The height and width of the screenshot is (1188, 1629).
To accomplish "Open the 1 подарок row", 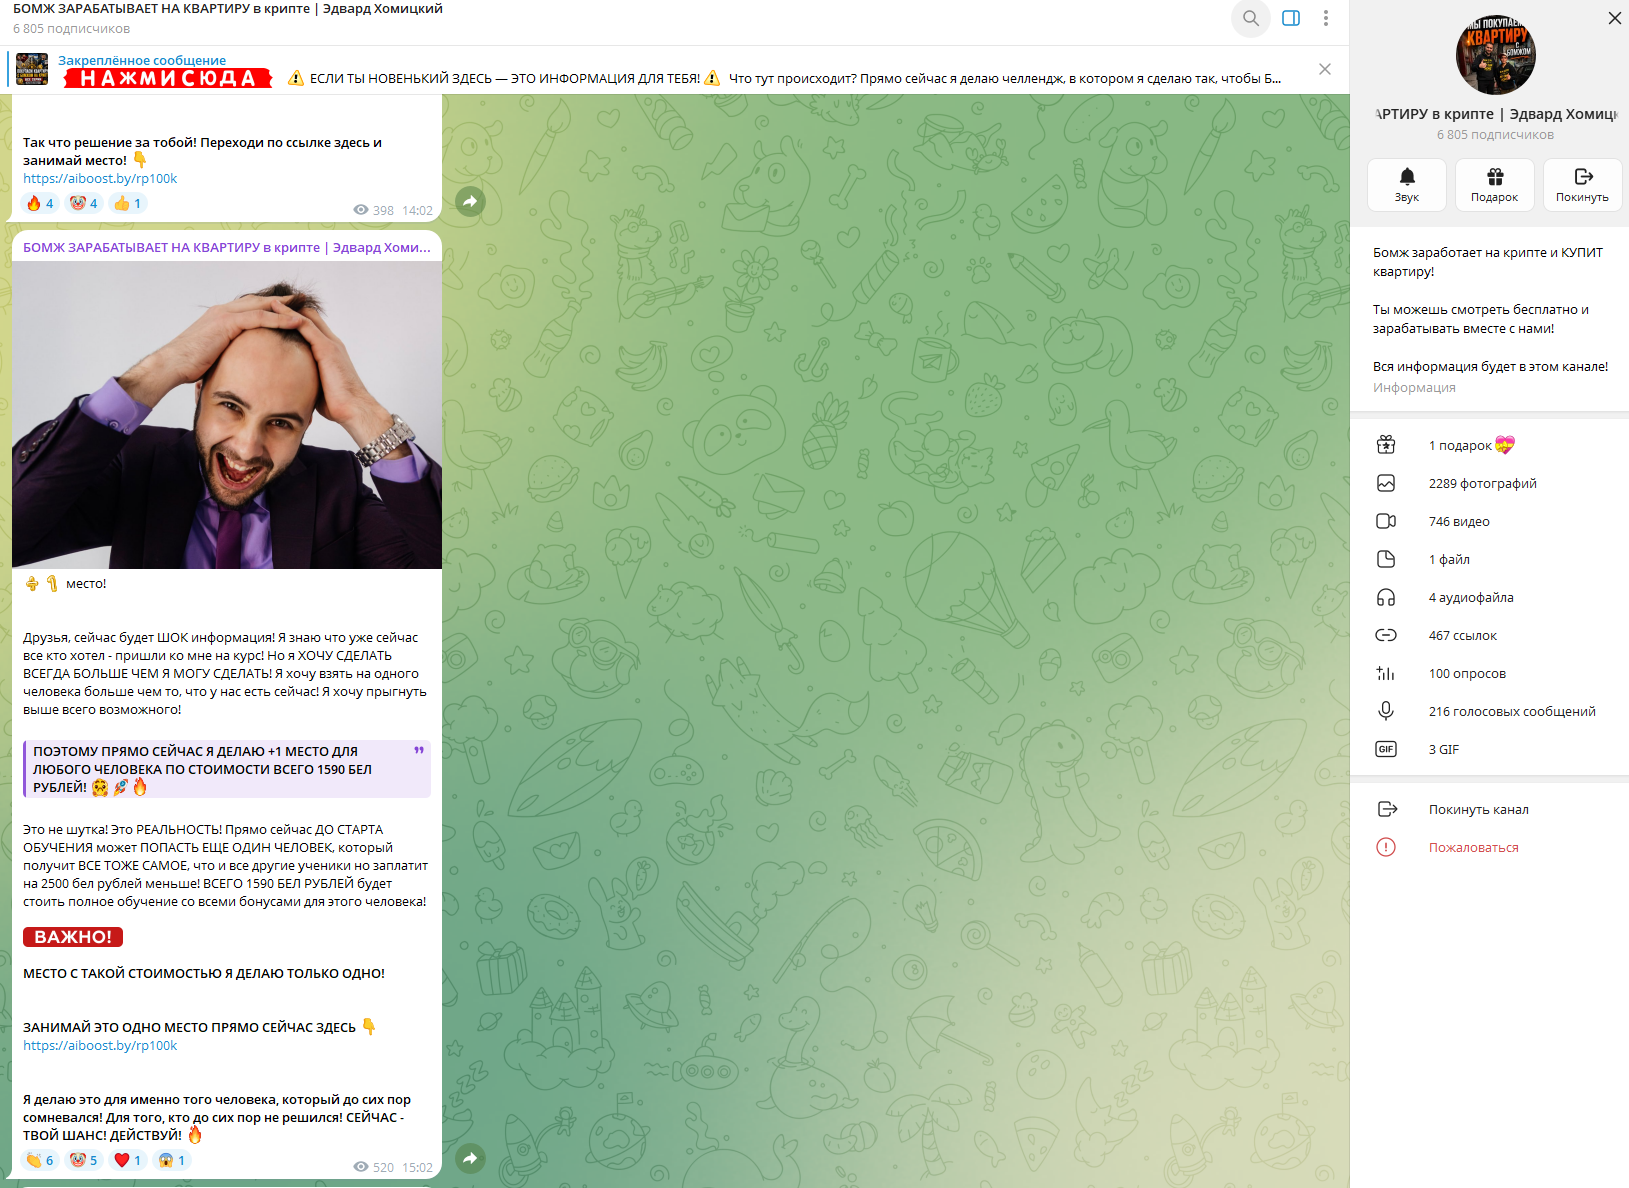I will [1489, 445].
